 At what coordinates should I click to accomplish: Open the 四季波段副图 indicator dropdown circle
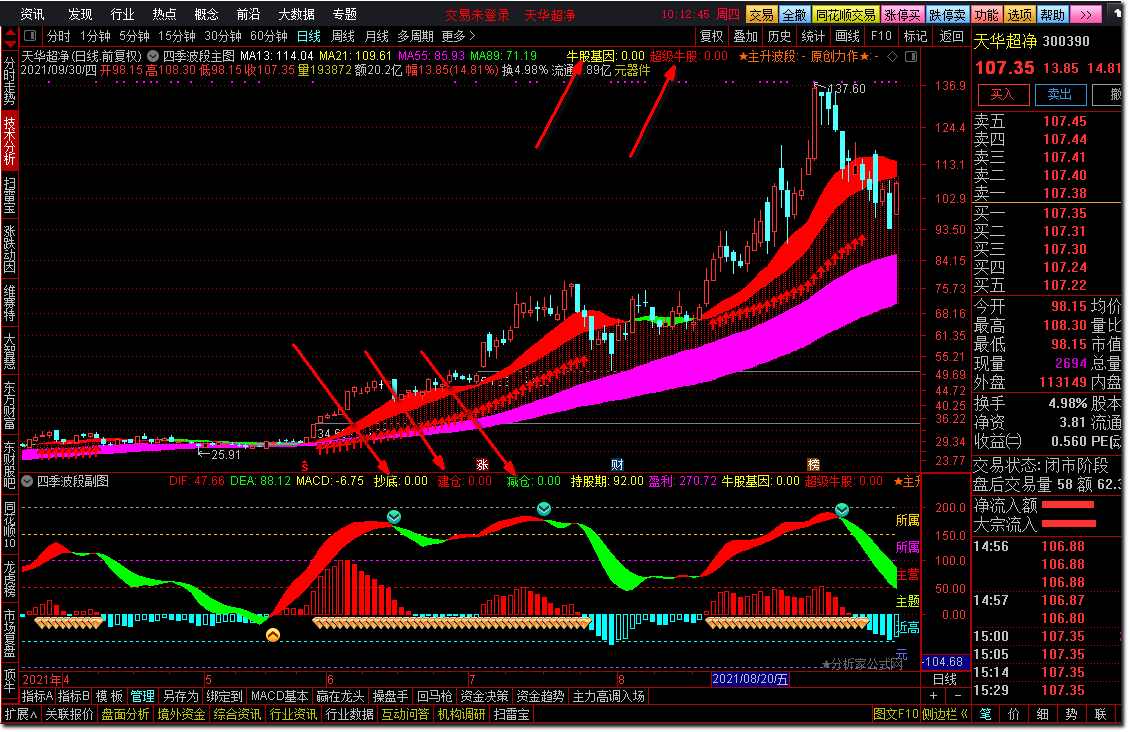27,481
